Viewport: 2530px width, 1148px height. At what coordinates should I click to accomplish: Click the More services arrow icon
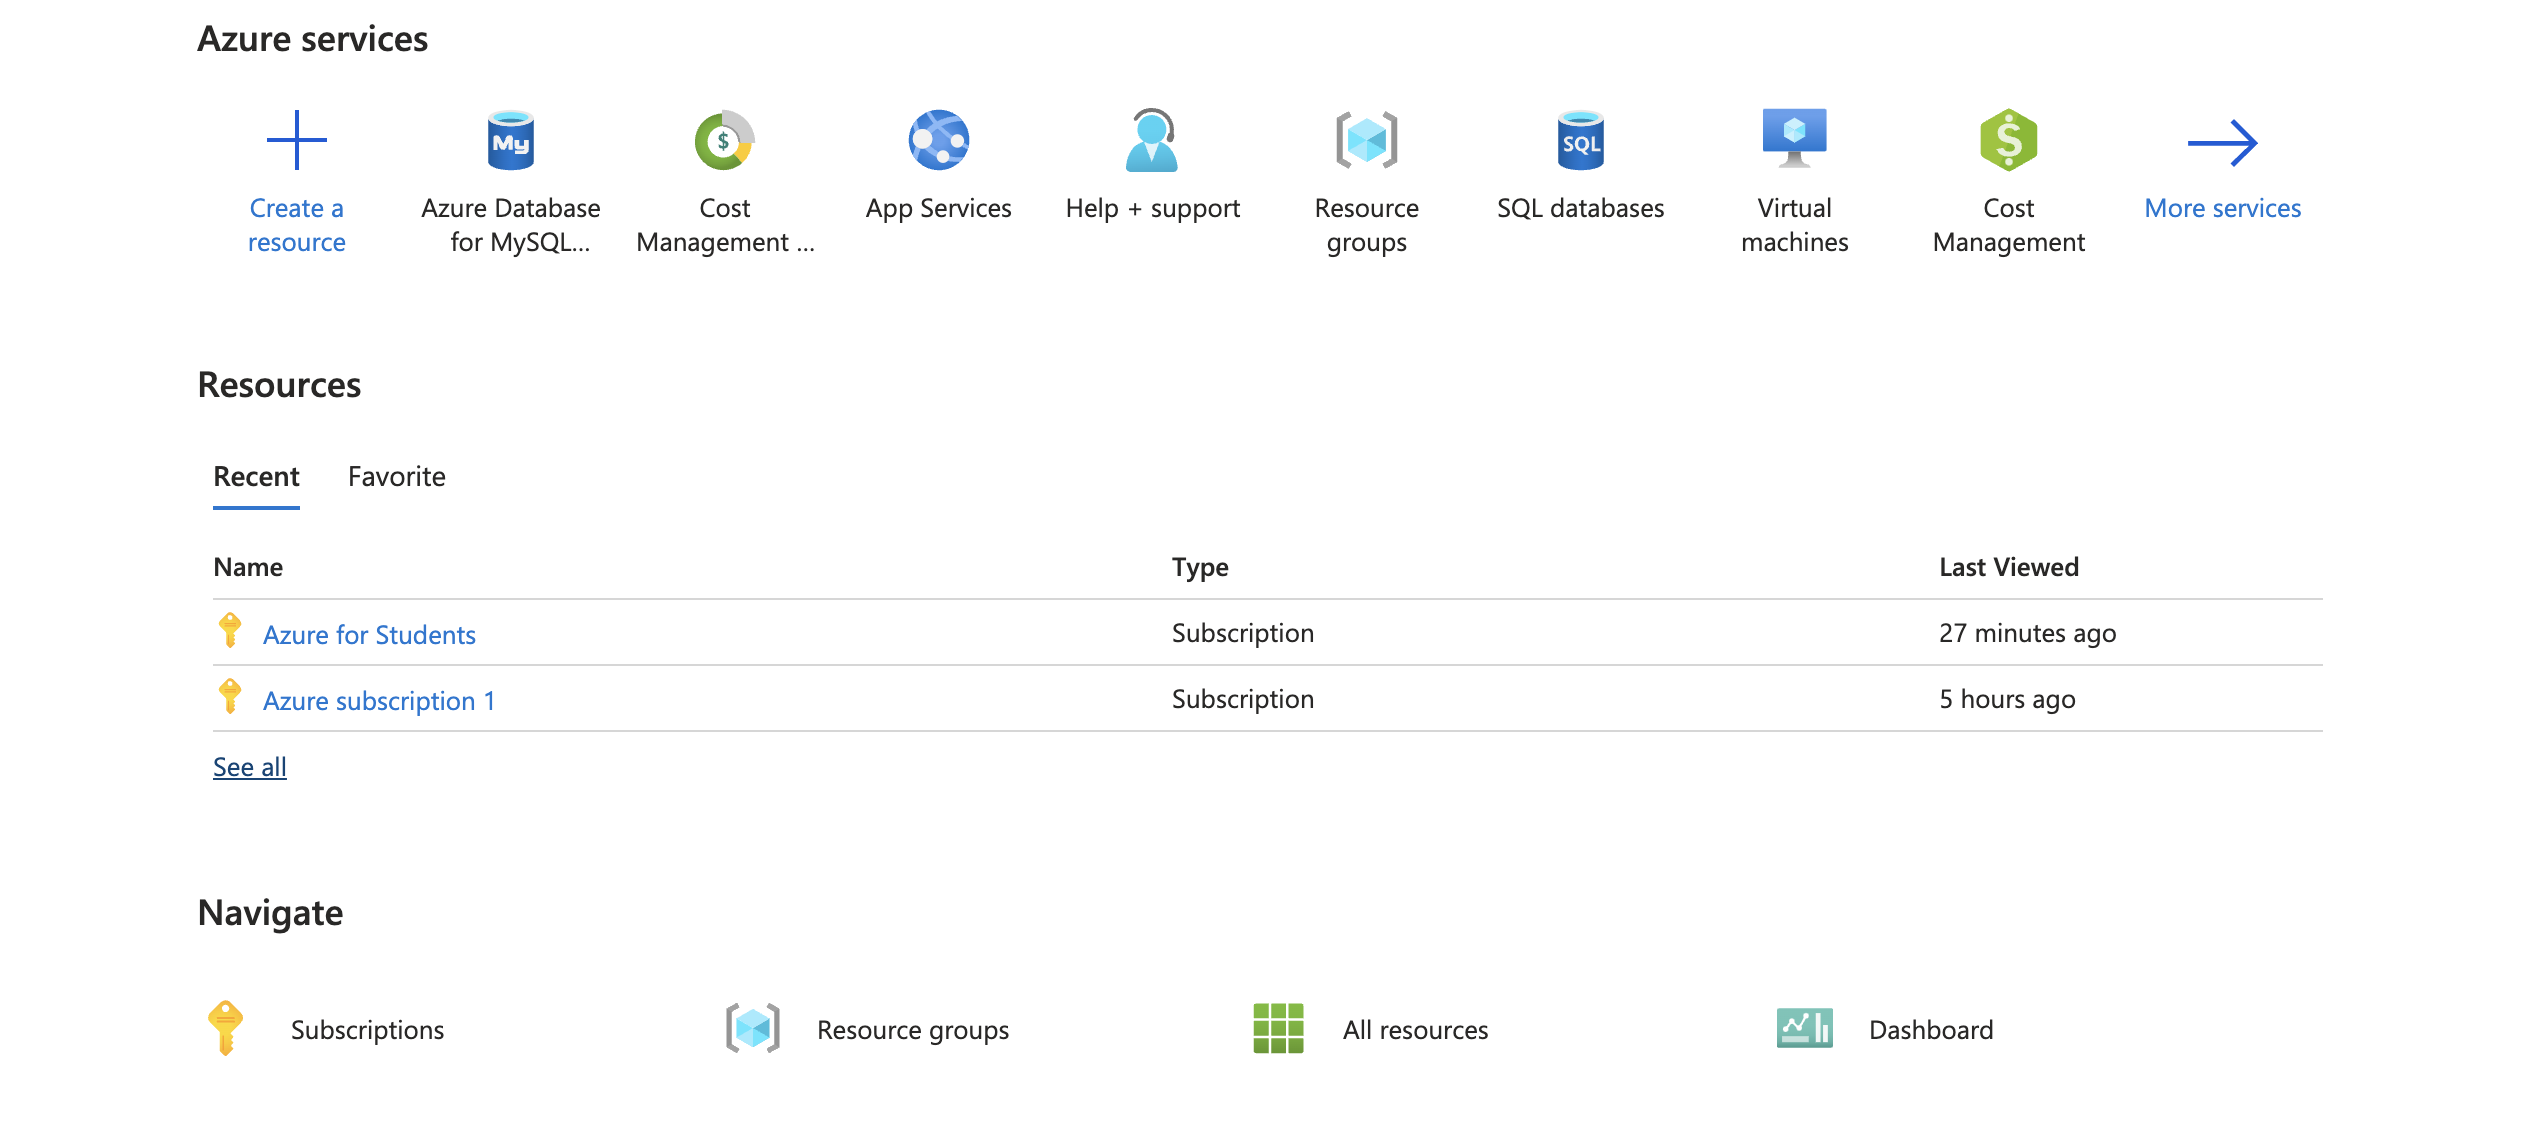(2222, 143)
